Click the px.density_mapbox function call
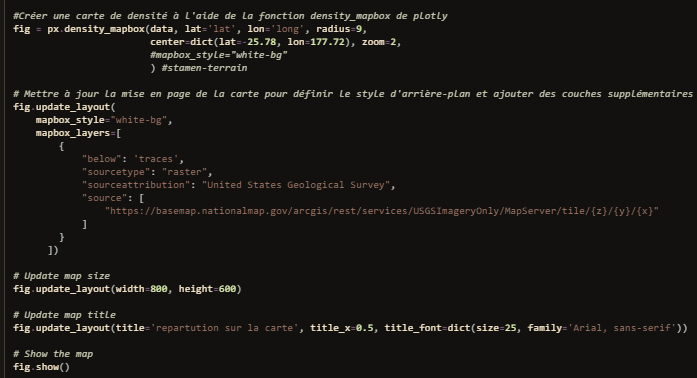 pos(96,29)
